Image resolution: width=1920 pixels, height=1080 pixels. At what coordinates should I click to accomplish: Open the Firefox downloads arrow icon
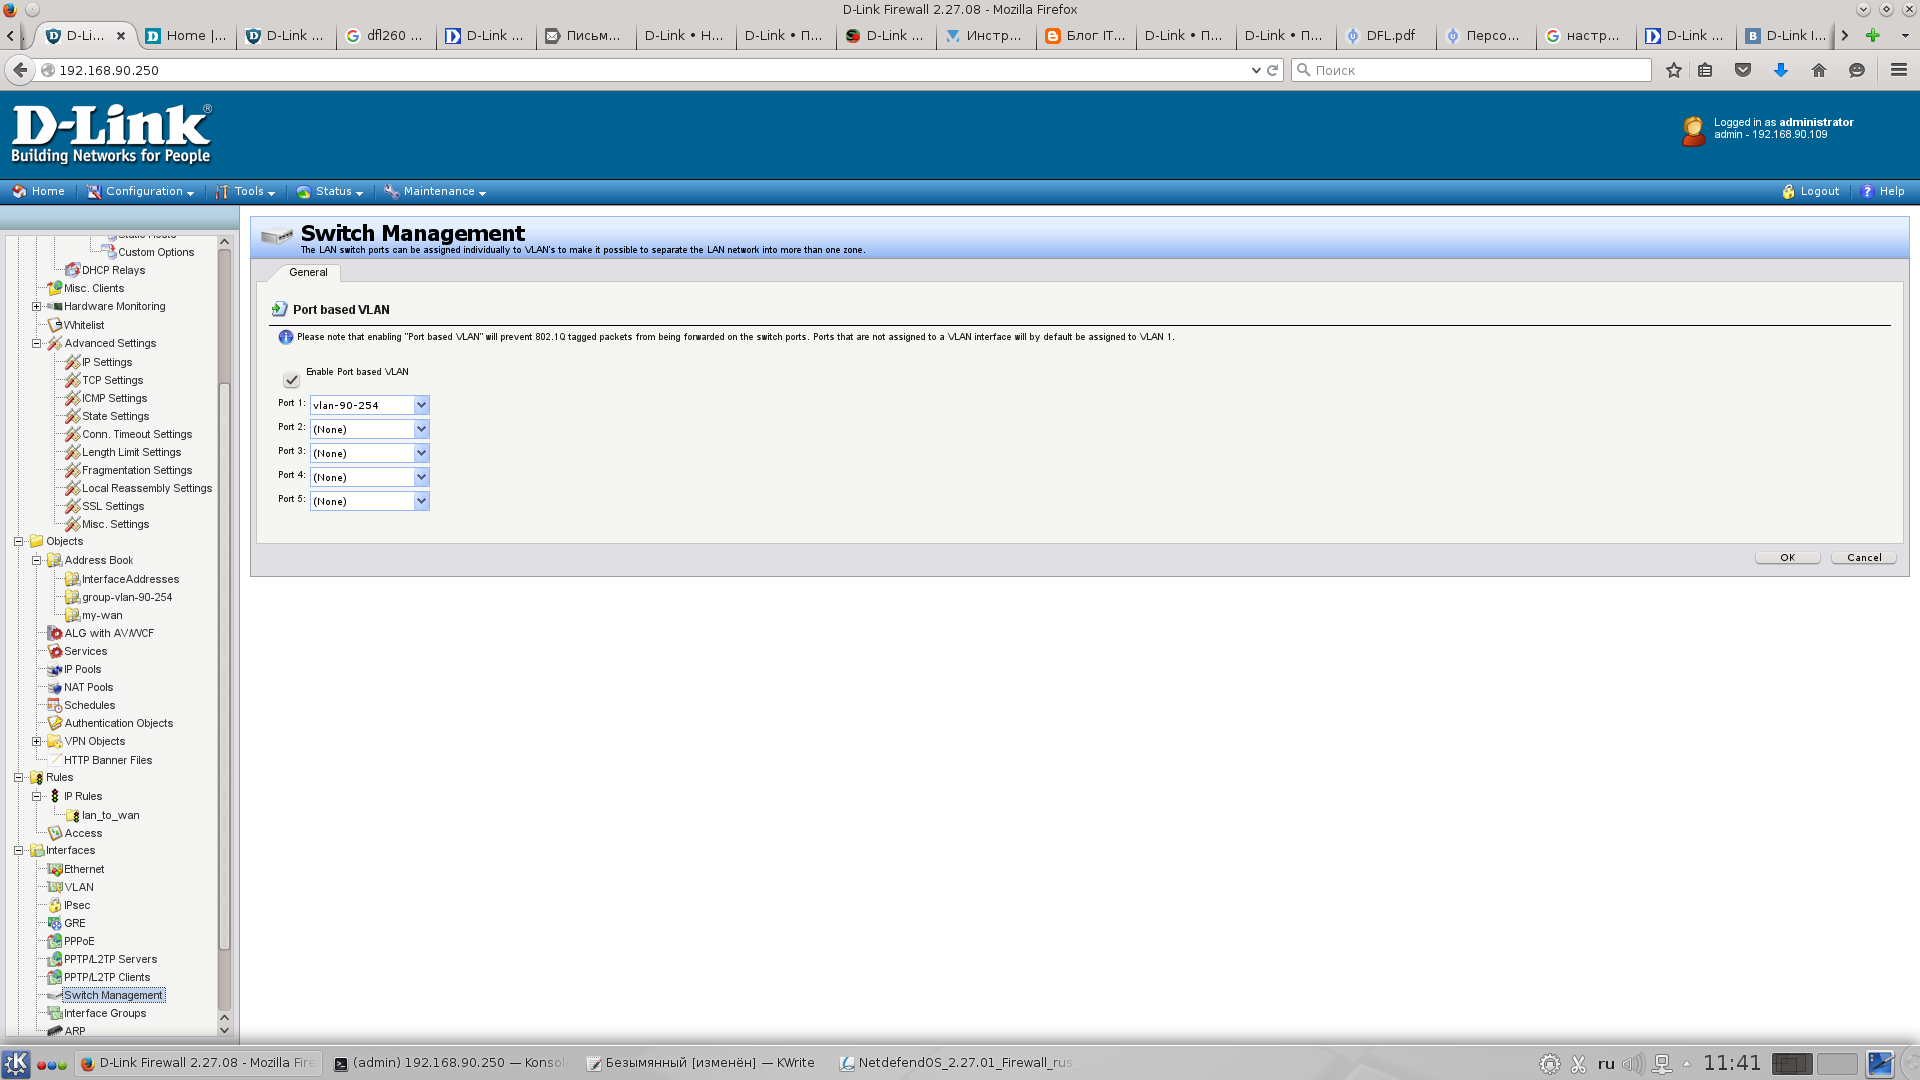click(1781, 70)
